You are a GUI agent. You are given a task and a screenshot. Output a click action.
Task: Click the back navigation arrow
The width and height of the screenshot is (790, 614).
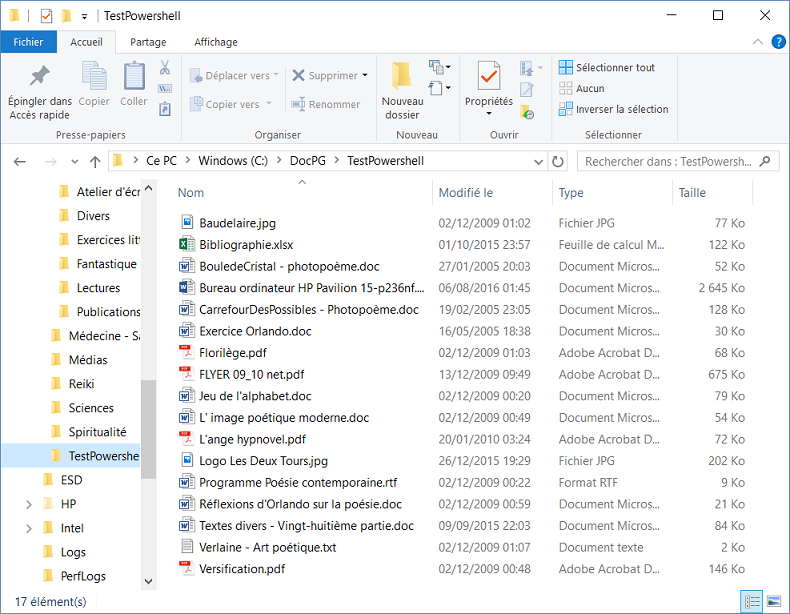pyautogui.click(x=20, y=162)
